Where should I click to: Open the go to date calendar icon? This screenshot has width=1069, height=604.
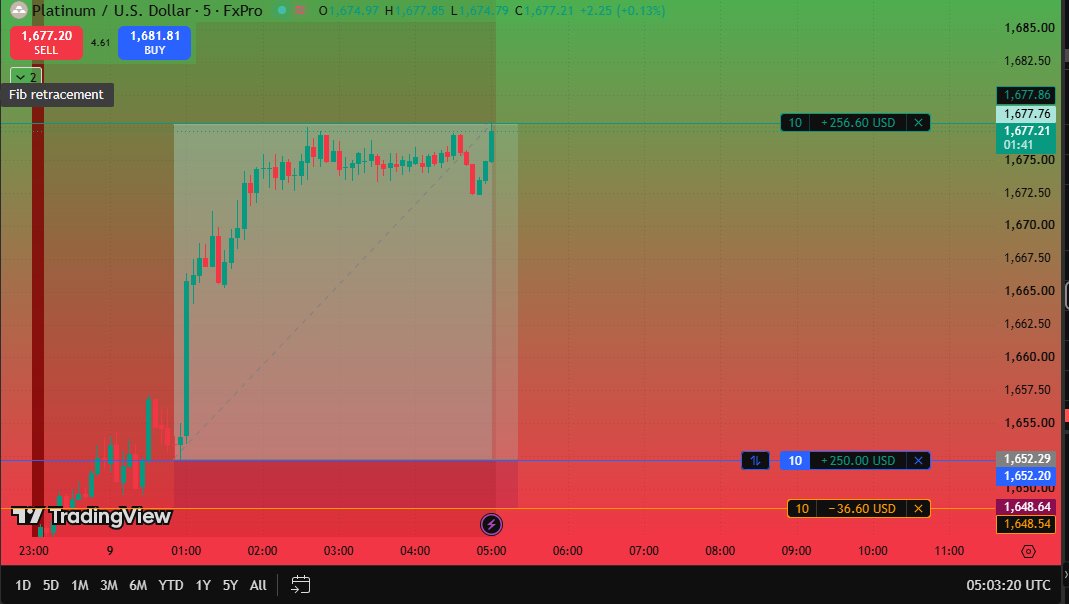point(301,585)
